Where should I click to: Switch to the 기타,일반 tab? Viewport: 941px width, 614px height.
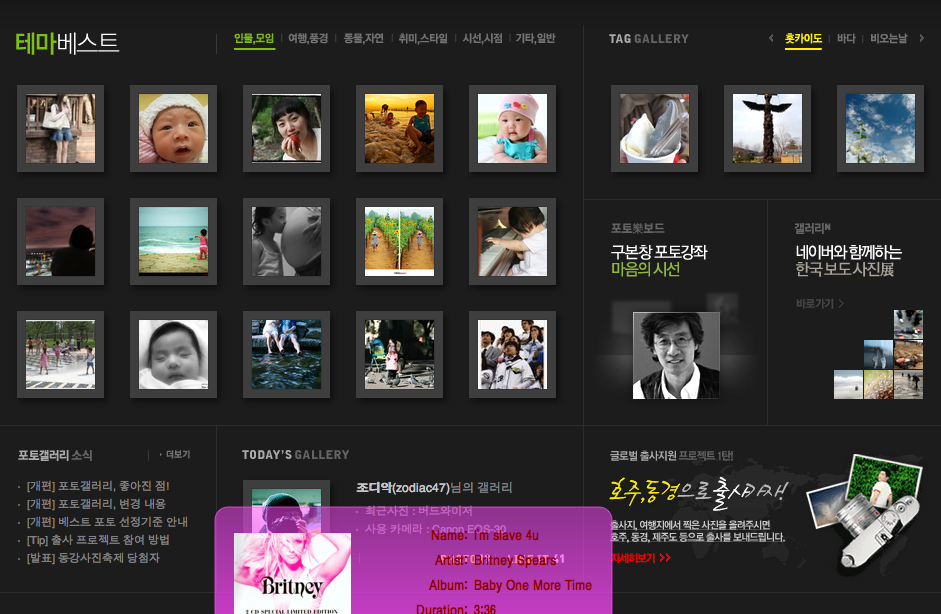click(x=535, y=38)
